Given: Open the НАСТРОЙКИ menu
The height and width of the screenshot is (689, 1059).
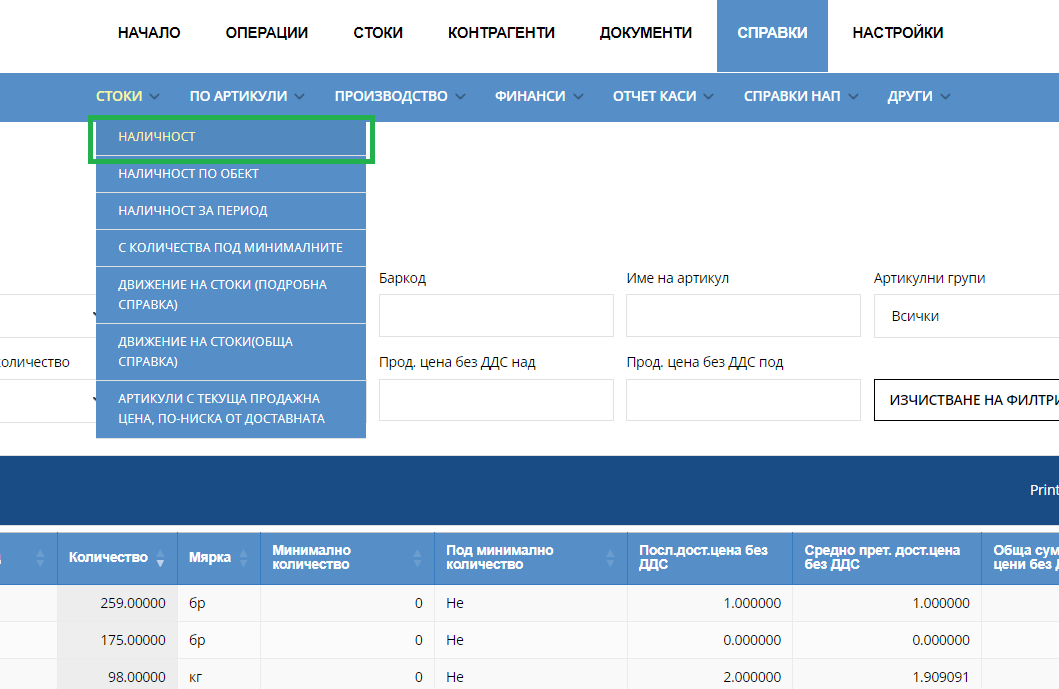Looking at the screenshot, I should tap(898, 32).
